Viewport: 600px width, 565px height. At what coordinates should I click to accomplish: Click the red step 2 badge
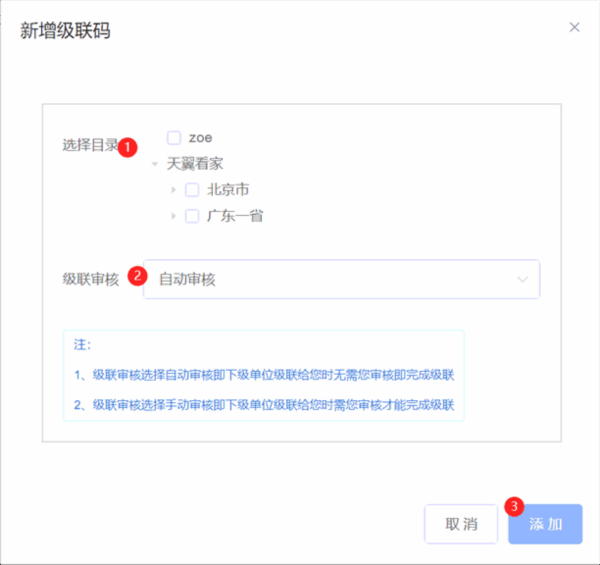click(x=139, y=274)
